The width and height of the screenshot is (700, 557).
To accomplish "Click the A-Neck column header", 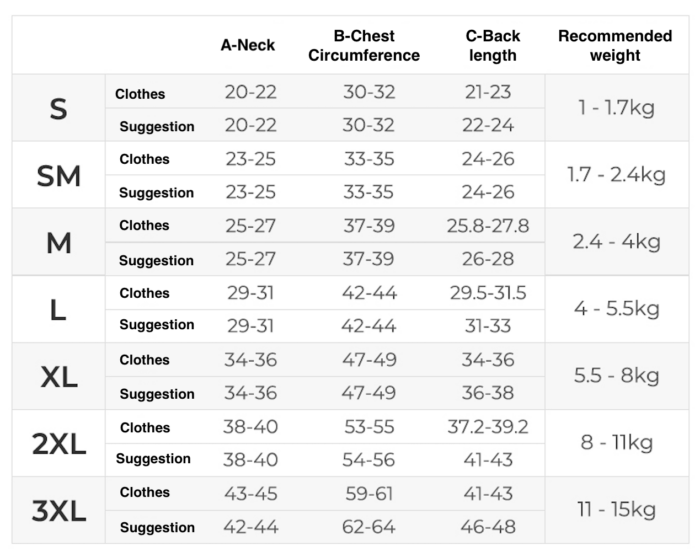I will point(248,45).
